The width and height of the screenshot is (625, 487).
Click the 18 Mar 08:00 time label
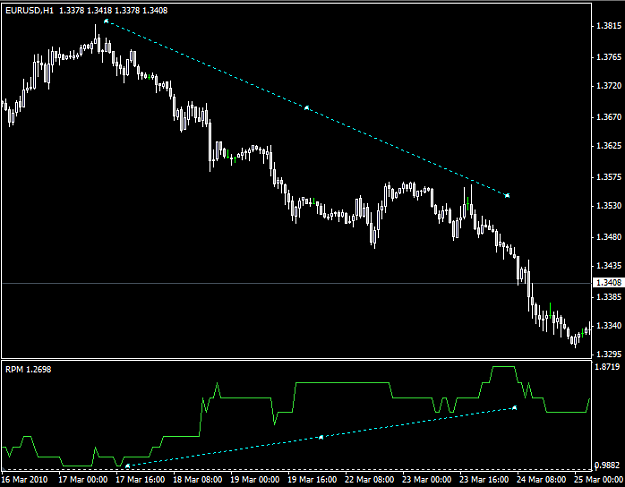[198, 479]
